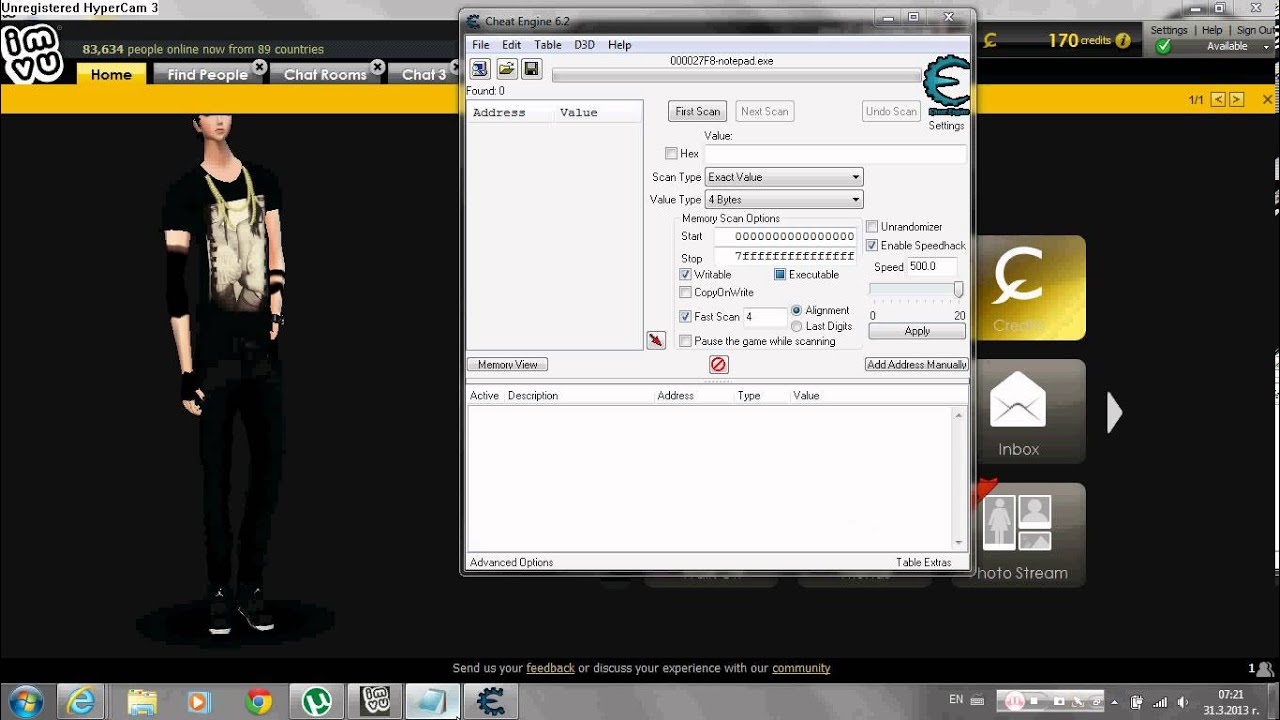
Task: Open the Table menu
Action: click(x=548, y=45)
